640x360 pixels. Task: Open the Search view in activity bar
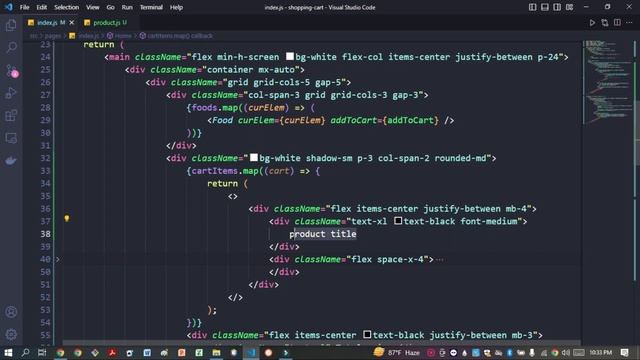11,47
